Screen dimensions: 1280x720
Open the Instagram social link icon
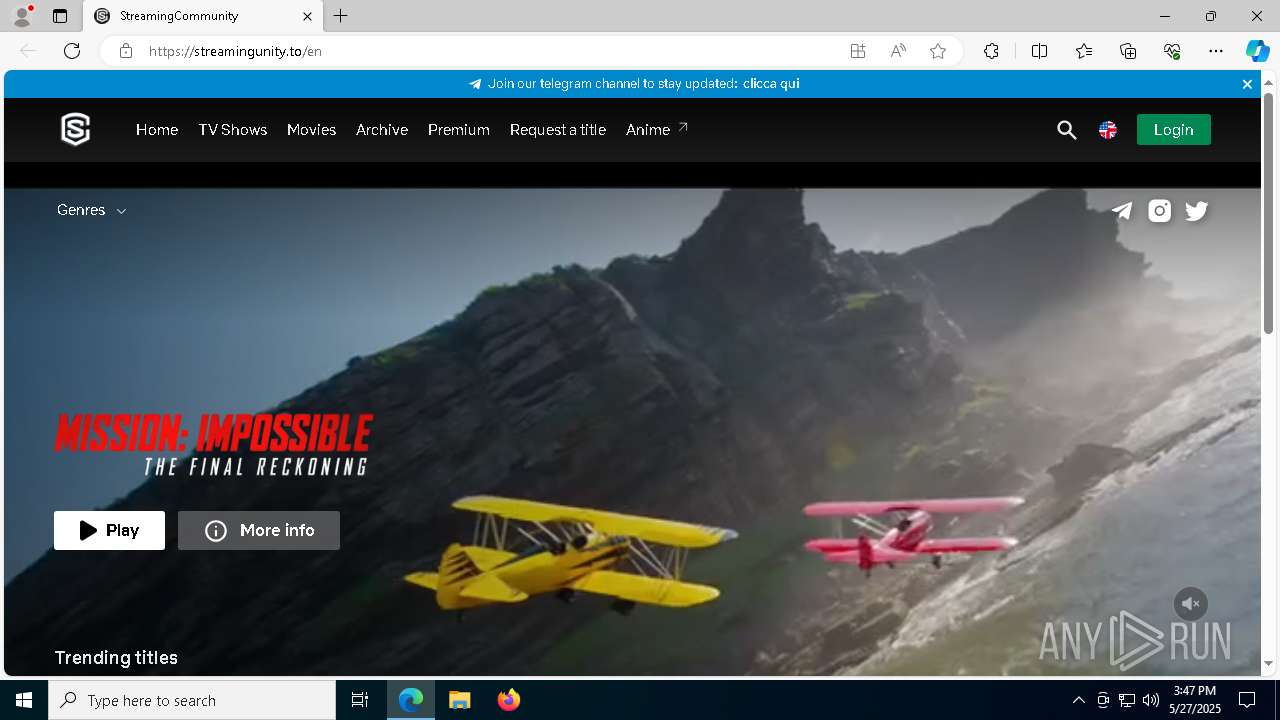(x=1160, y=211)
